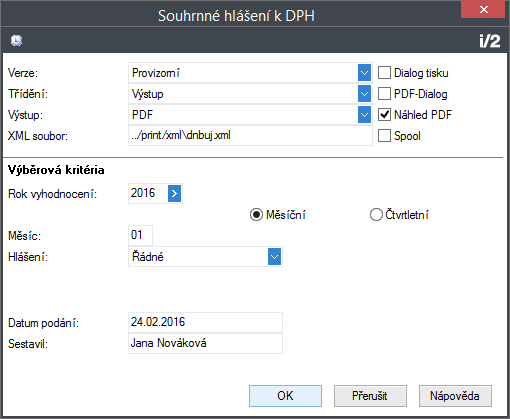
Task: Expand the Třídění dropdown
Action: [x=364, y=94]
